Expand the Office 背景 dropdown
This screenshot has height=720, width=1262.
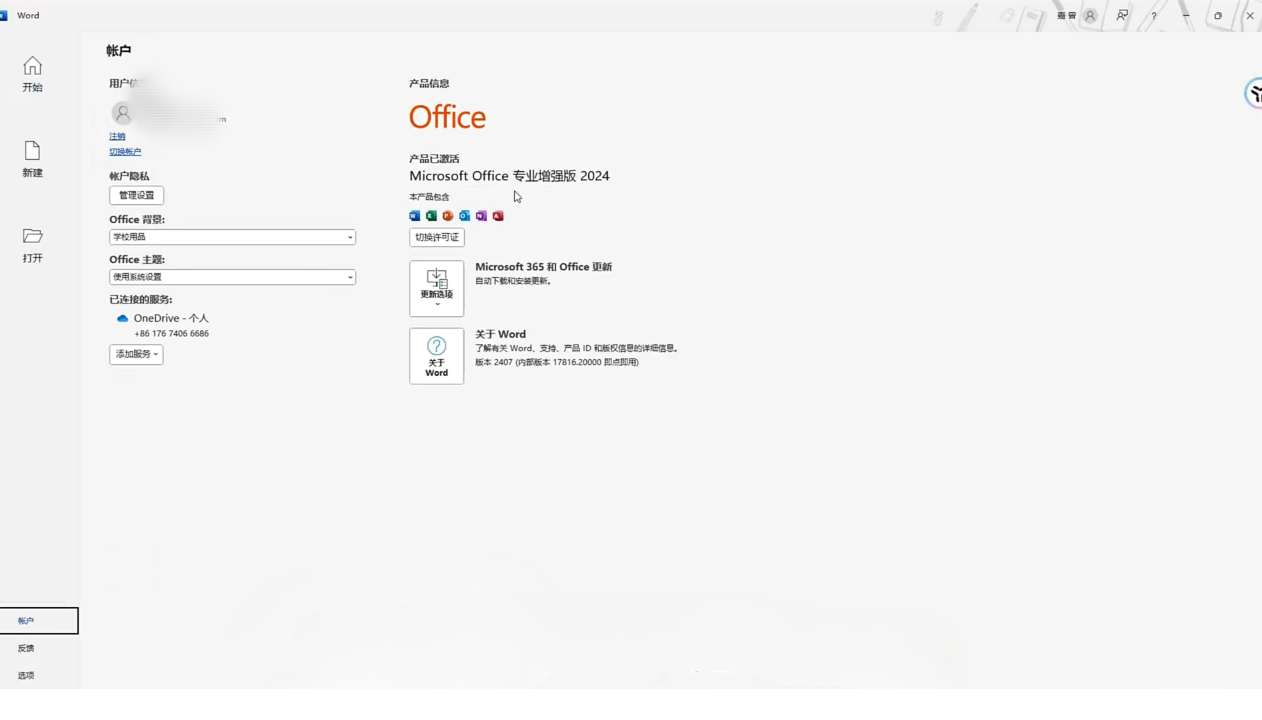click(232, 237)
